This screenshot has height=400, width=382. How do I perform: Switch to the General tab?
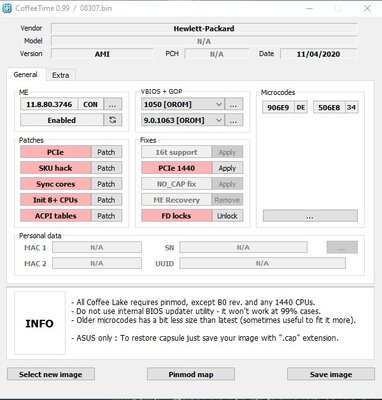click(25, 74)
